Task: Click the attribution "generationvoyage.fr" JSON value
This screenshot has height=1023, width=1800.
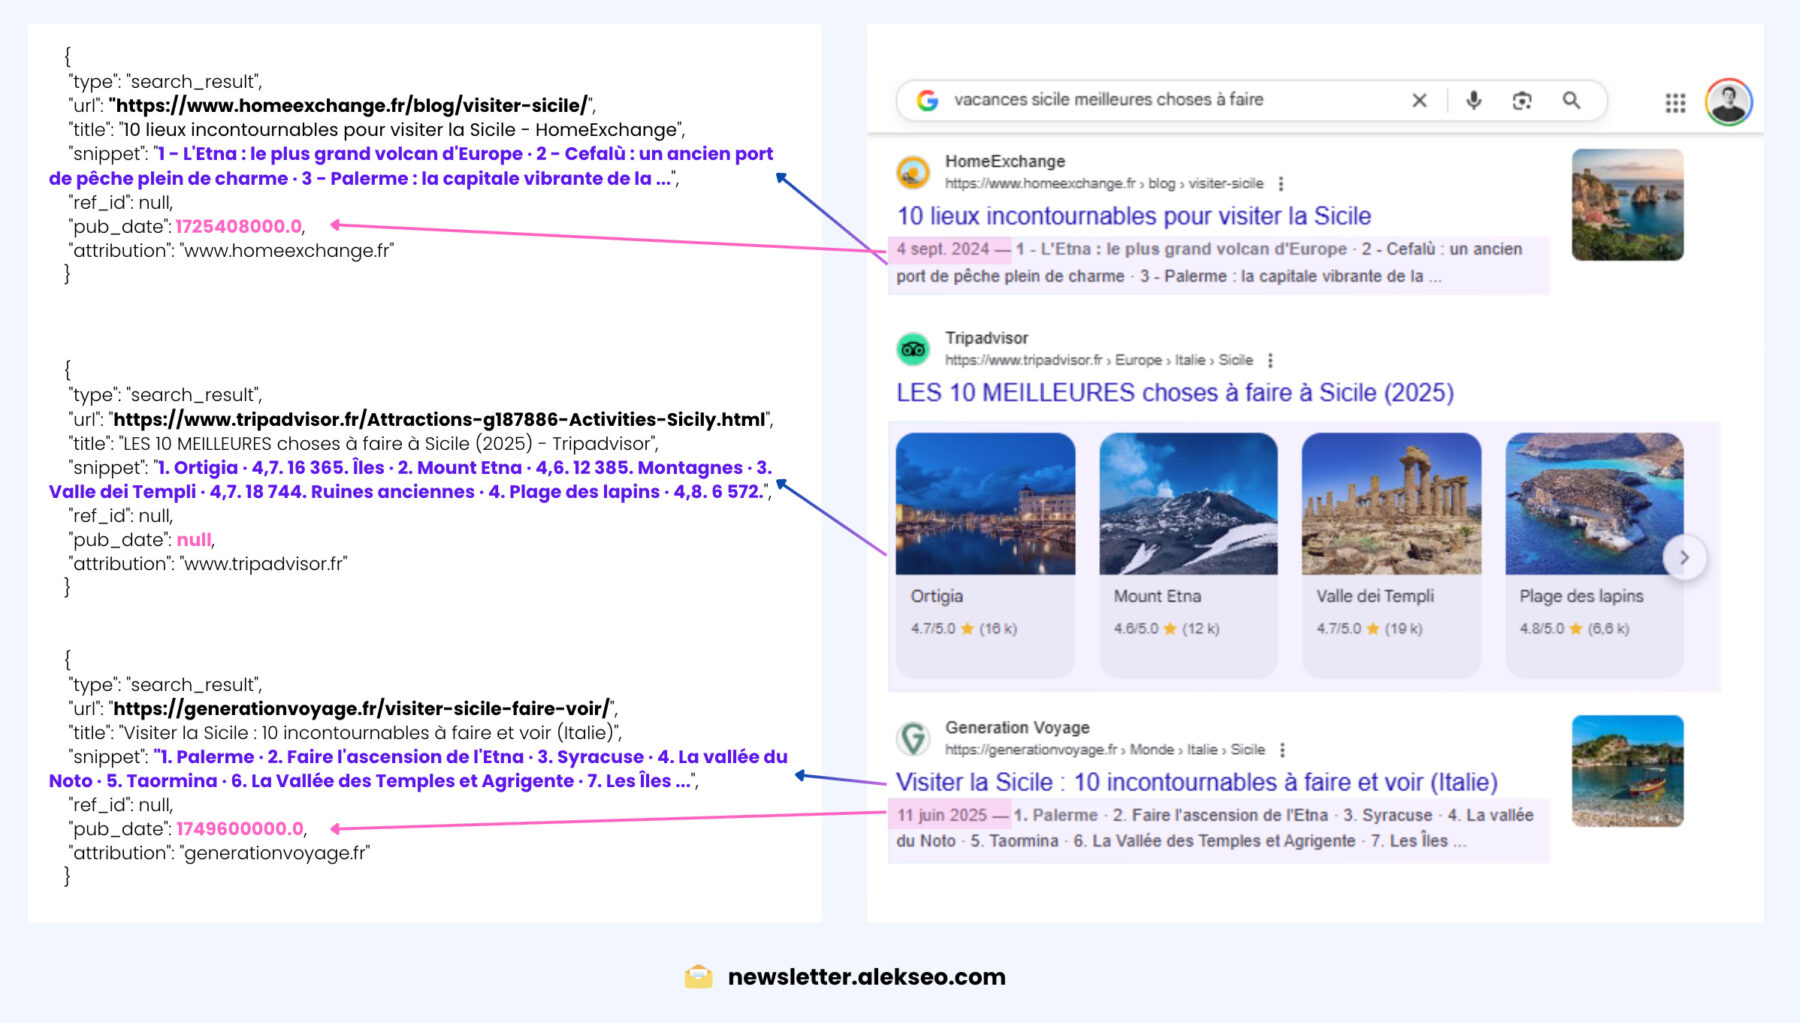Action: pyautogui.click(x=275, y=853)
